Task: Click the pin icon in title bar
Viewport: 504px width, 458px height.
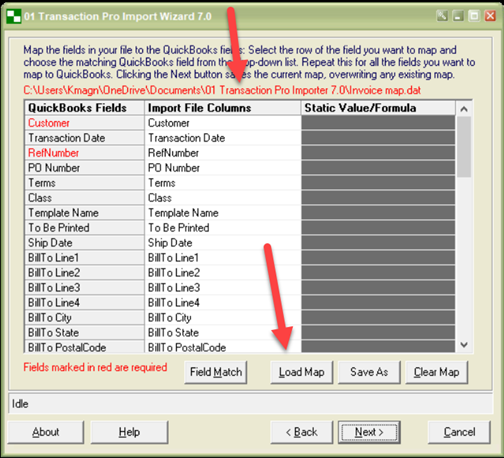Action: (442, 16)
